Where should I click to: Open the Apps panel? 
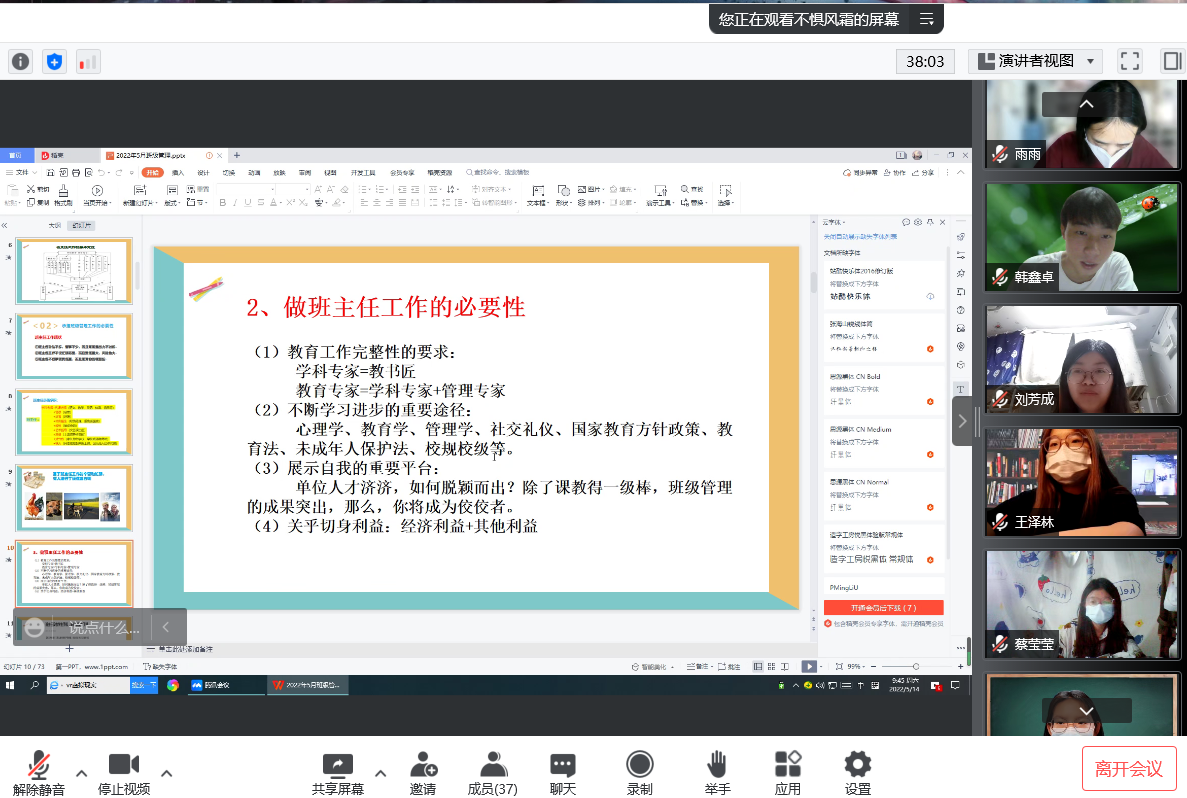(787, 773)
